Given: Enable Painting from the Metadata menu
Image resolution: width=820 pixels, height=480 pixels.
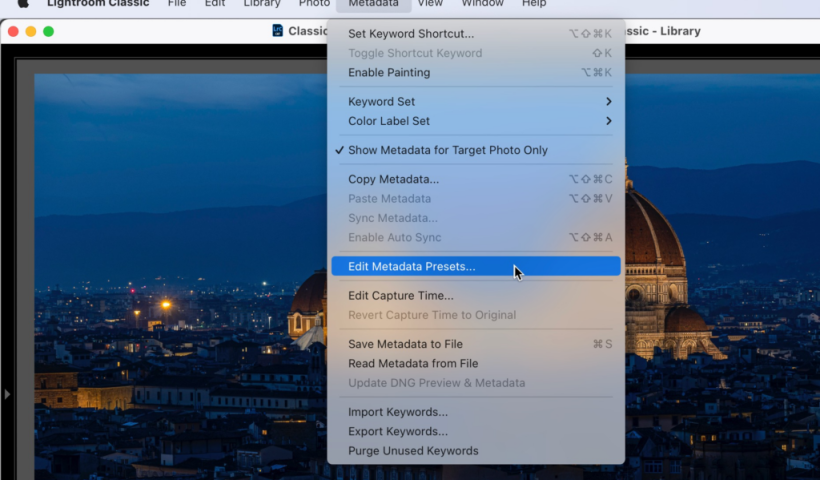Looking at the screenshot, I should (389, 72).
